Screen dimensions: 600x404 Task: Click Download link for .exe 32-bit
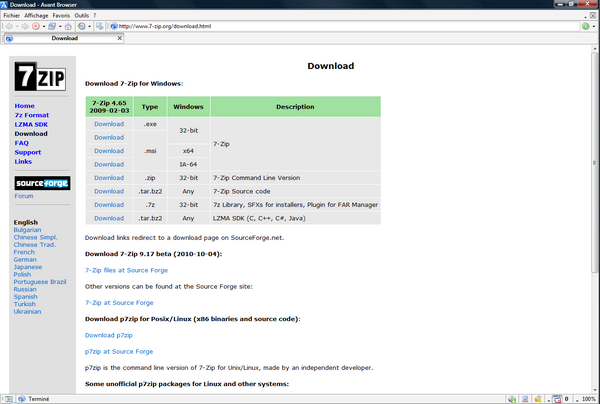coord(109,124)
